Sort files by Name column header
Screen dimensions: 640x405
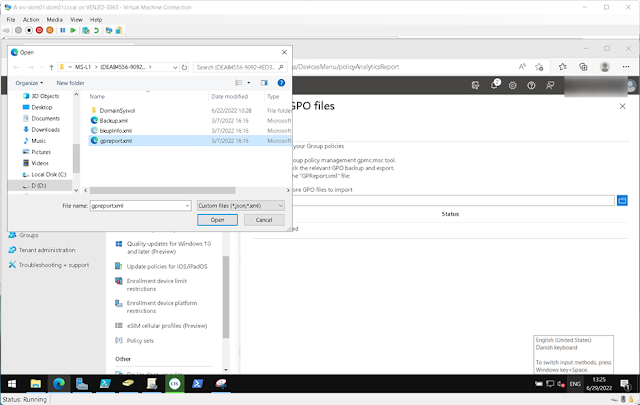click(97, 97)
